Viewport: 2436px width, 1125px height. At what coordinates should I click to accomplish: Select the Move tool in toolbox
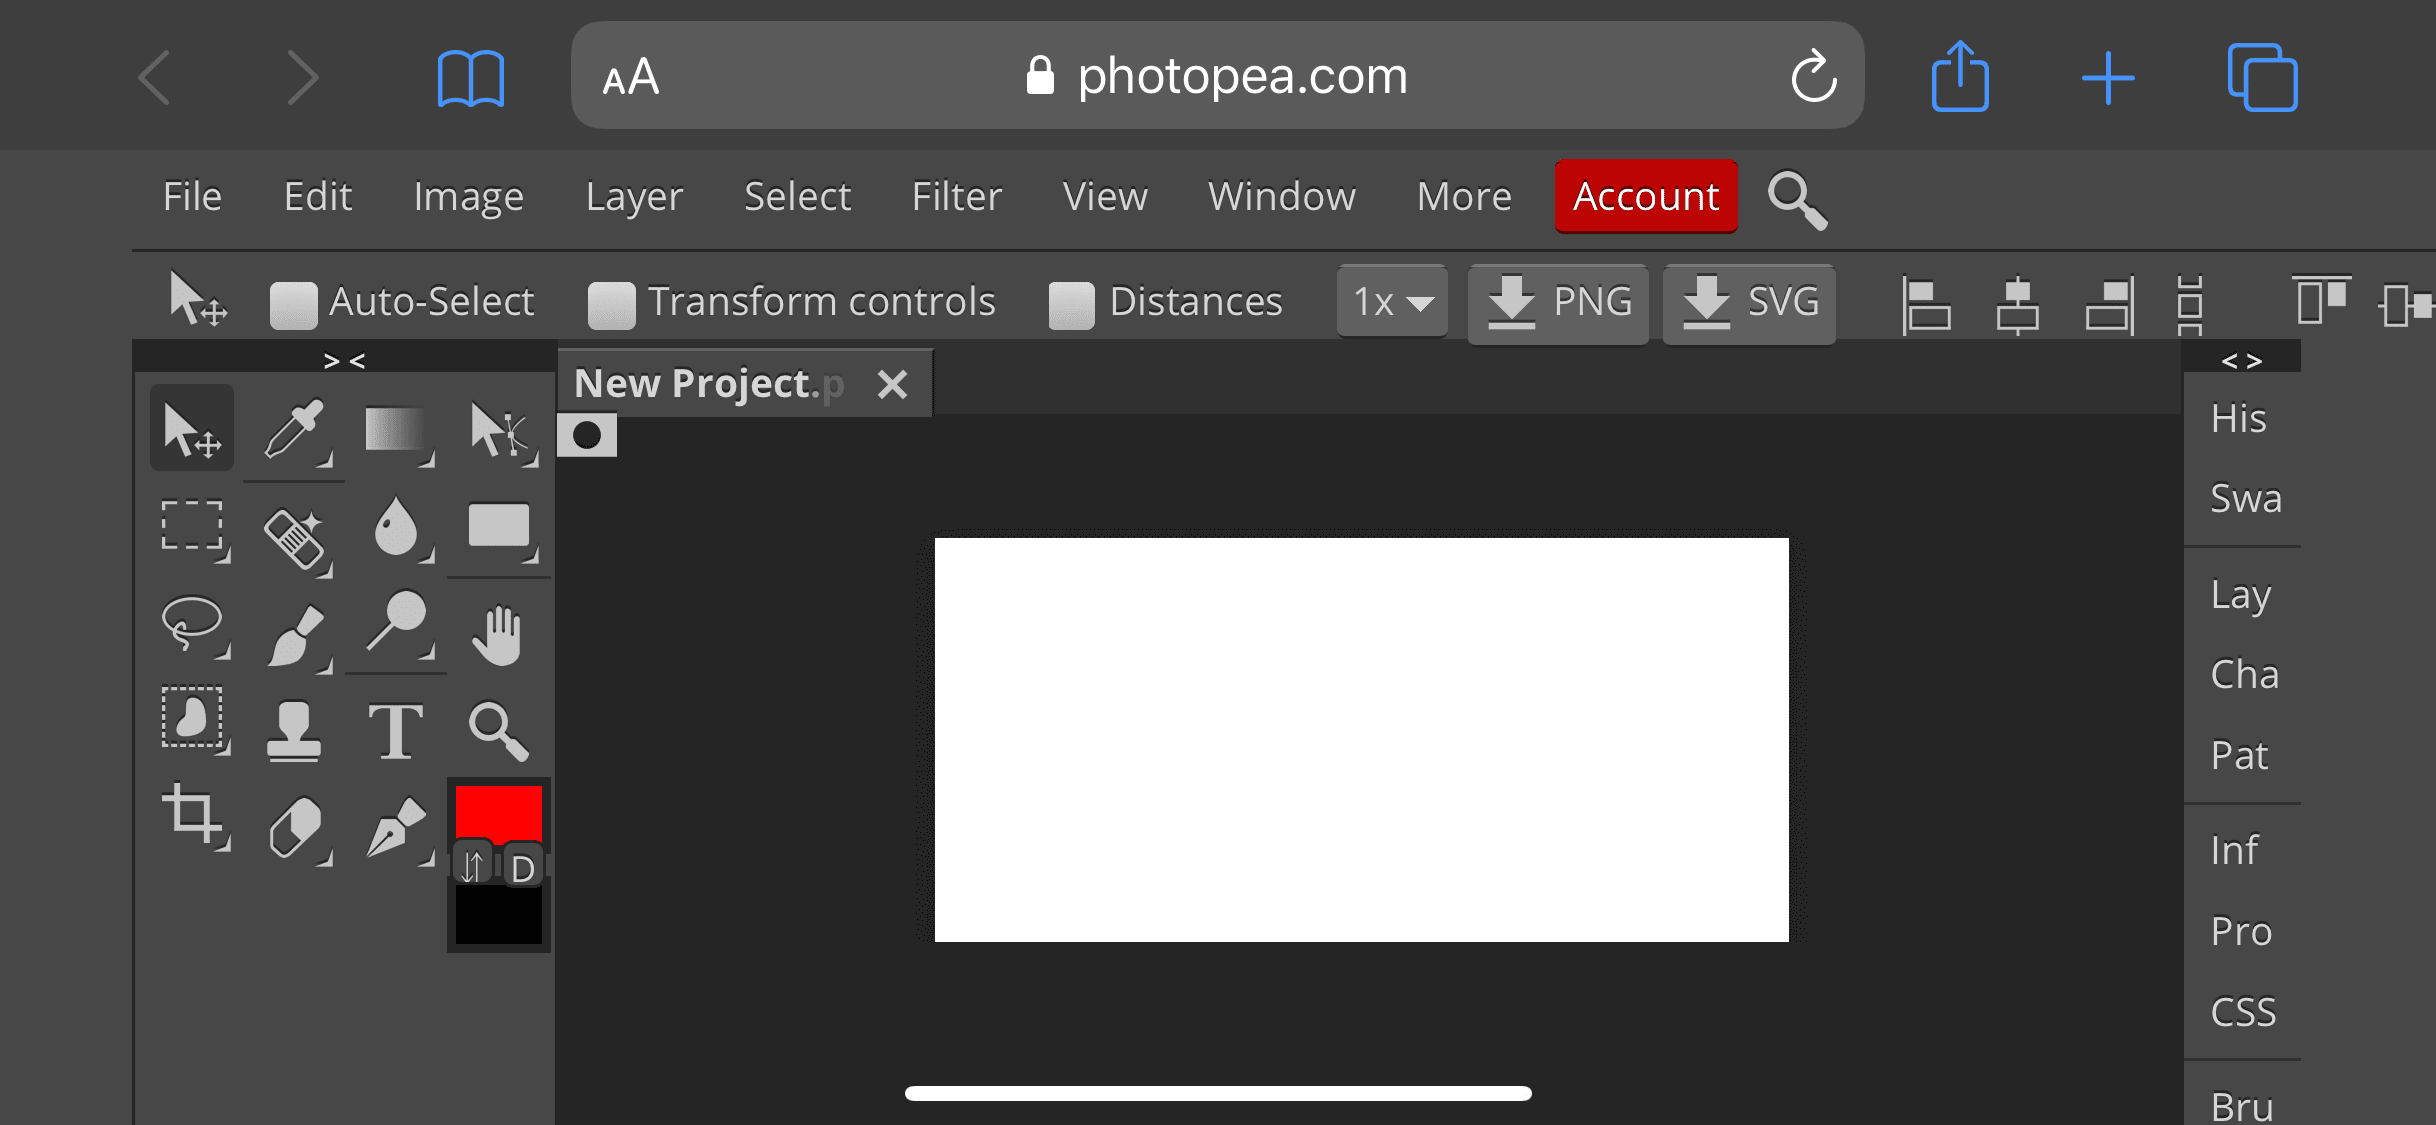click(192, 428)
